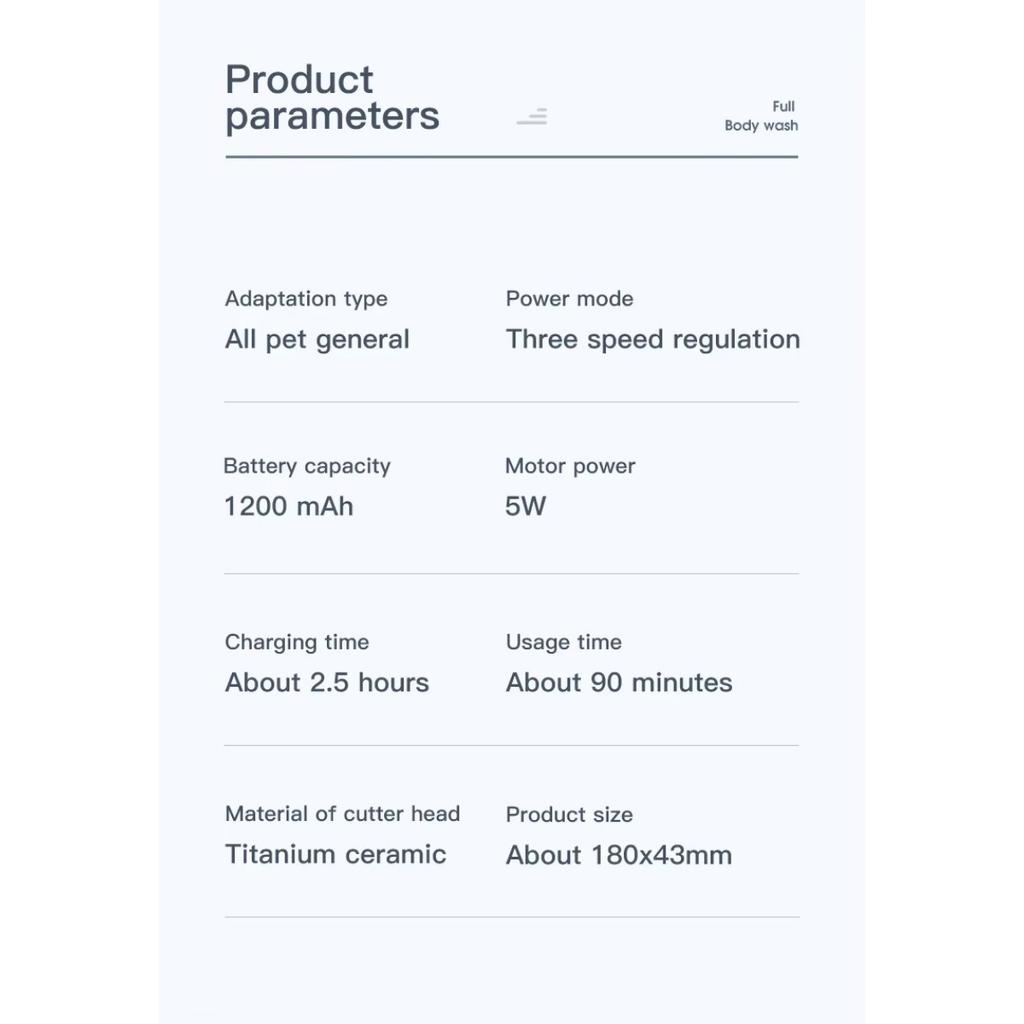The image size is (1024, 1024).
Task: Click the "5W" motor power value
Action: click(525, 506)
